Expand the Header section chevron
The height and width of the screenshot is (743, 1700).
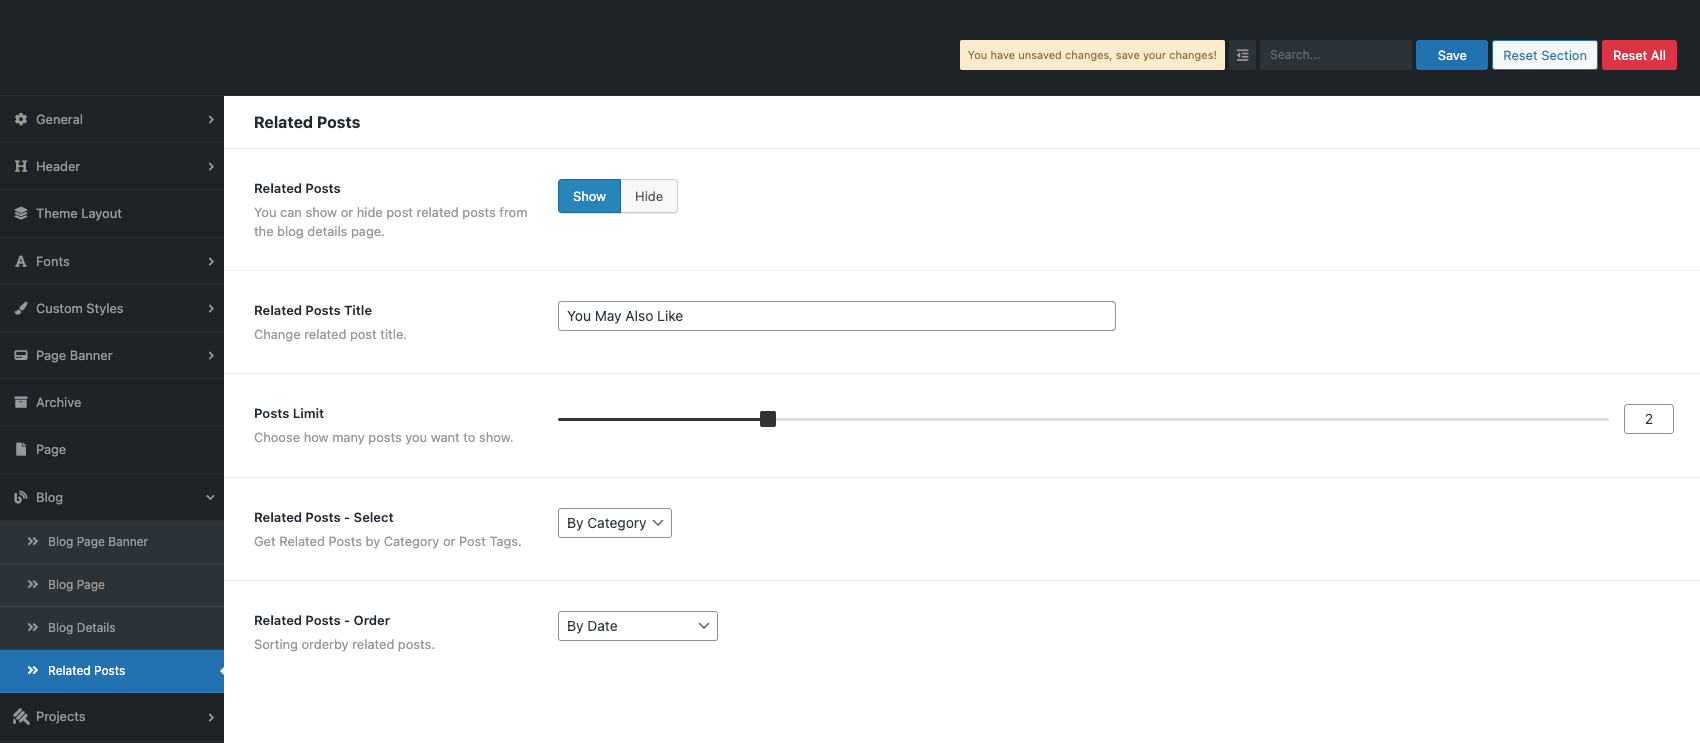pyautogui.click(x=211, y=166)
